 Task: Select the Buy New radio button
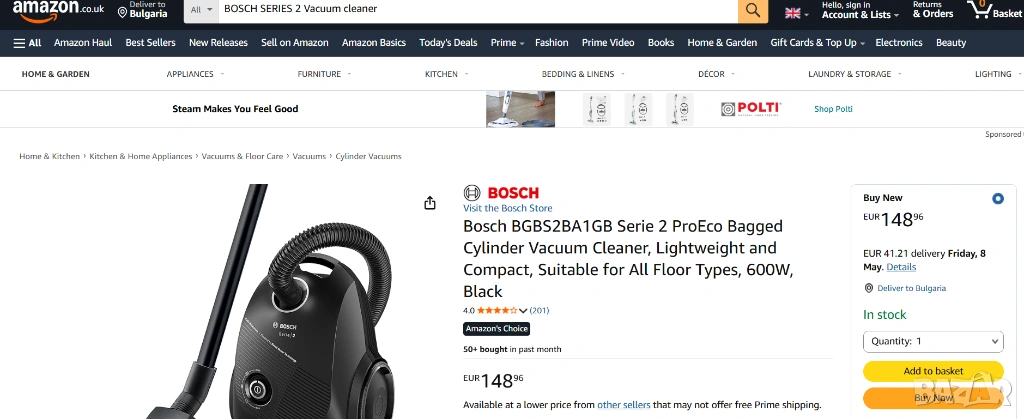click(997, 198)
